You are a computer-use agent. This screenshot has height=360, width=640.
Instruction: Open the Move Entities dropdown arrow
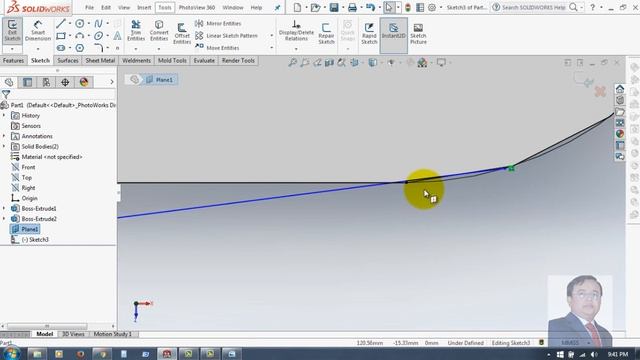pos(272,48)
